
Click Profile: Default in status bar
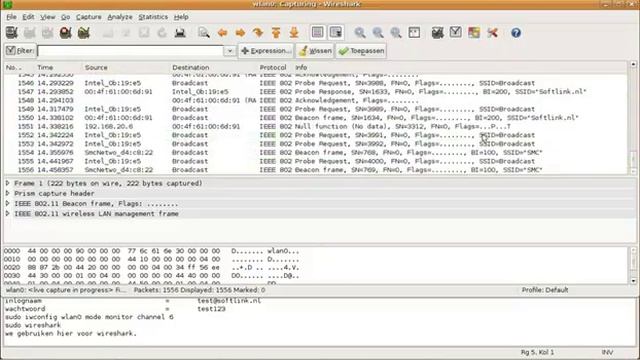(544, 290)
